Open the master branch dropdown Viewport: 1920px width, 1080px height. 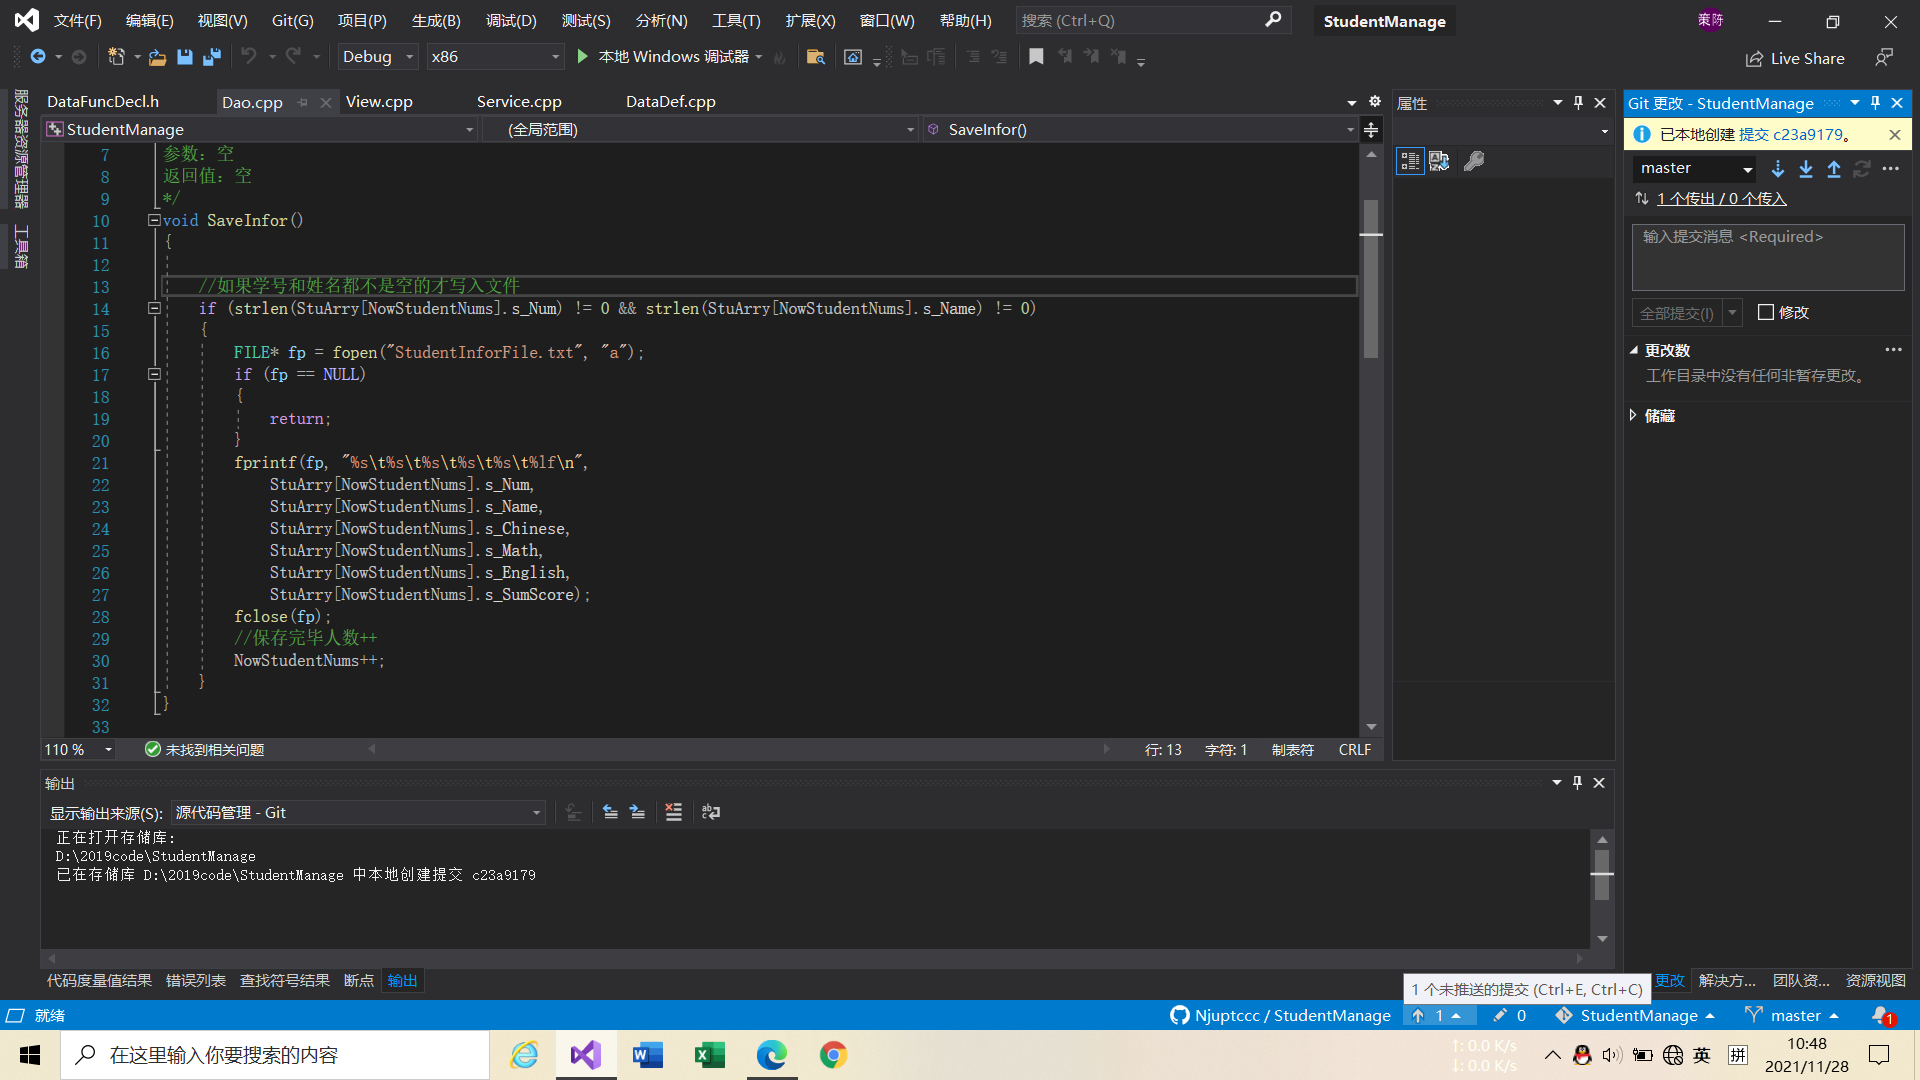pyautogui.click(x=1694, y=169)
